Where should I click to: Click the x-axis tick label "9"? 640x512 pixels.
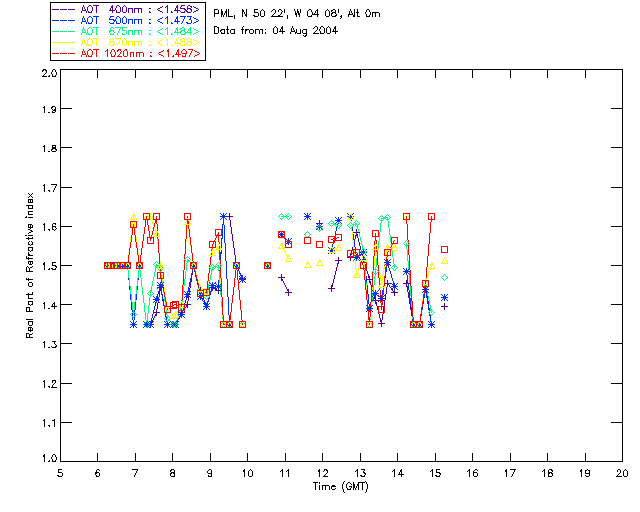point(210,473)
